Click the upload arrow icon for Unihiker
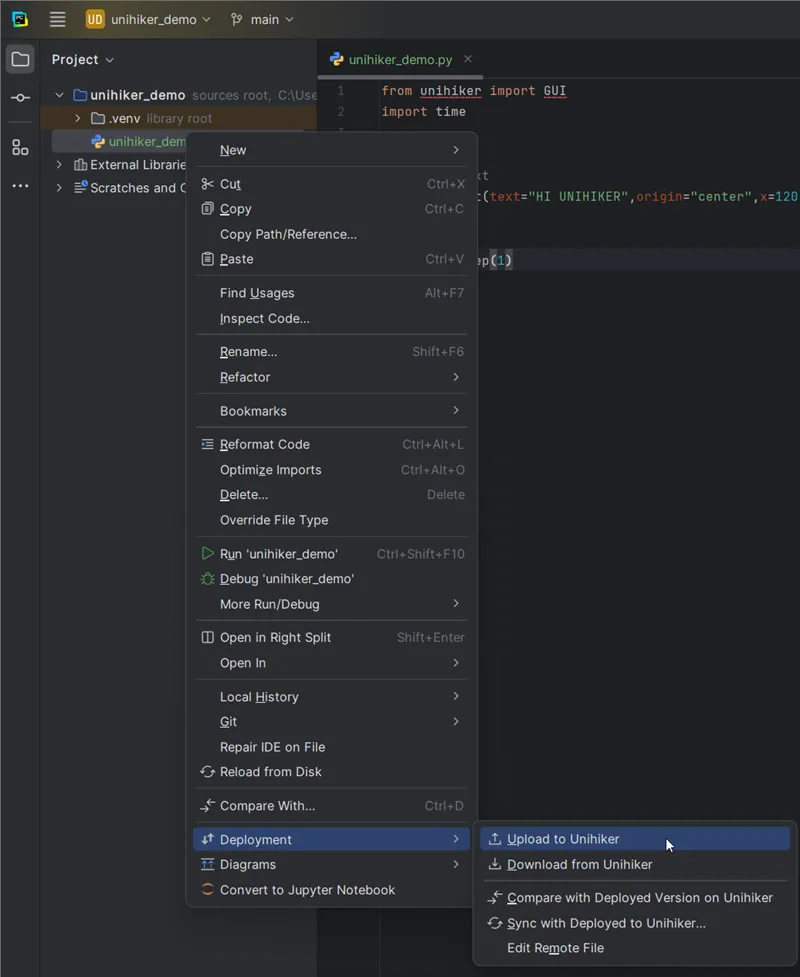The image size is (800, 977). pyautogui.click(x=495, y=839)
